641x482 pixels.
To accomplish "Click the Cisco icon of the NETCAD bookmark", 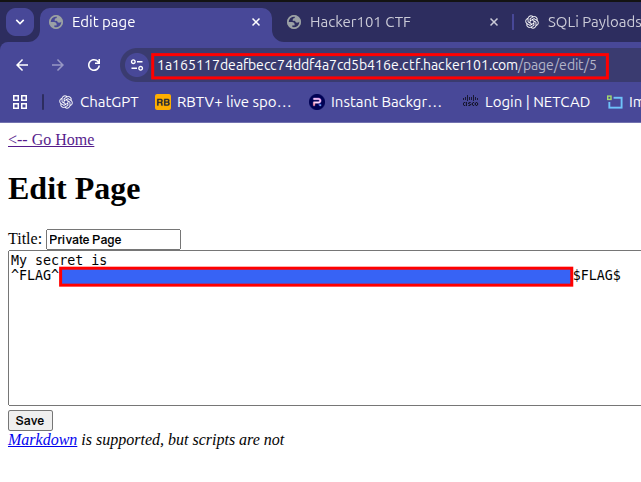I will point(470,101).
